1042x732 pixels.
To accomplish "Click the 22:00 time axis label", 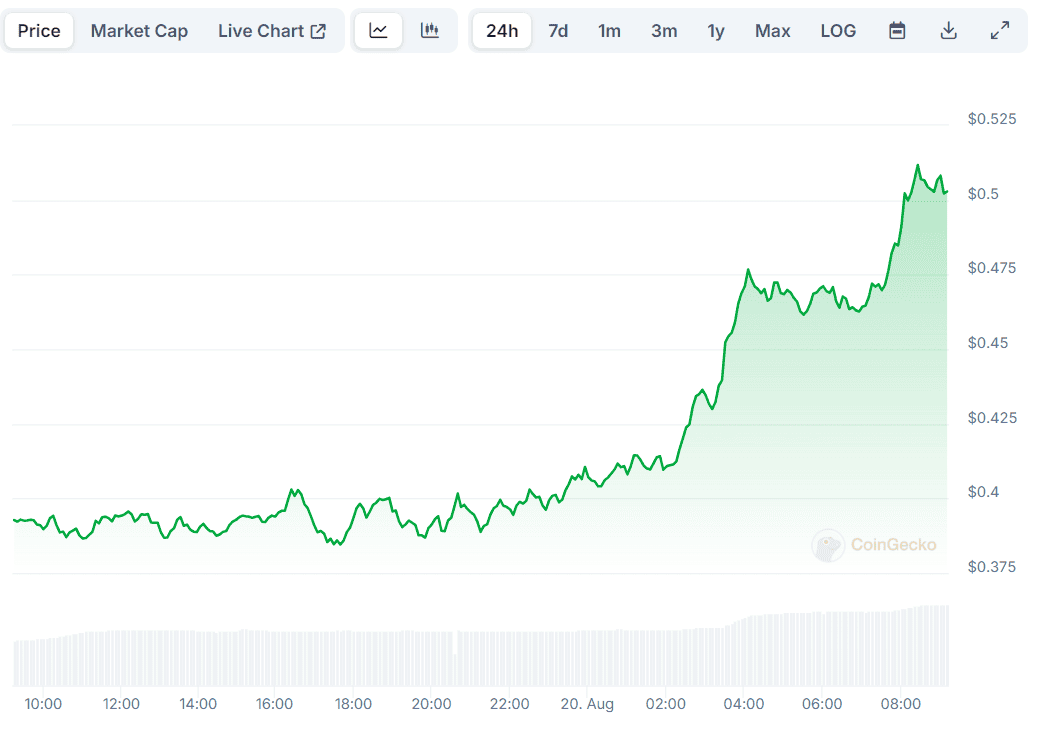I will [x=510, y=704].
